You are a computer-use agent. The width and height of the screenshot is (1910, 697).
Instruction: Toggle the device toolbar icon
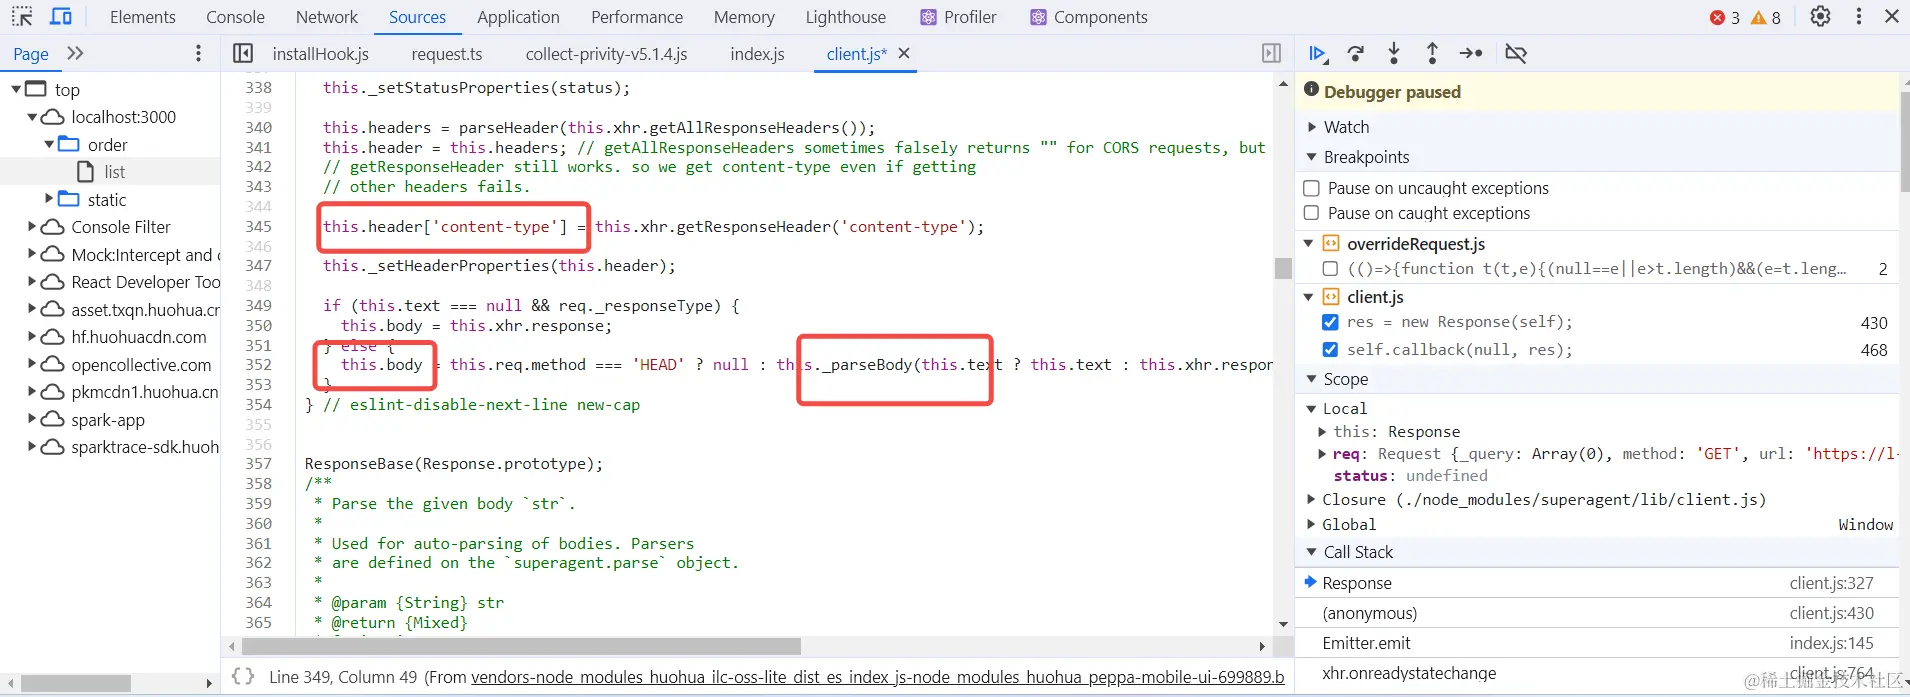(61, 17)
